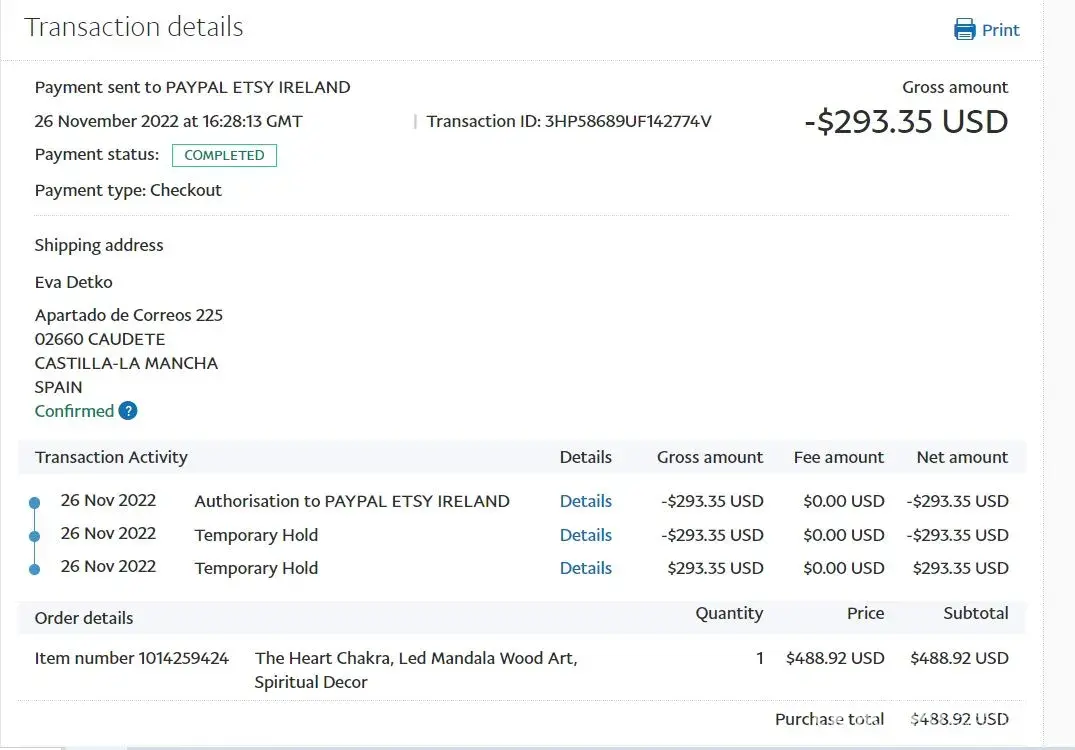Click The Heart Chakra item description
The width and height of the screenshot is (1075, 750).
tap(416, 670)
